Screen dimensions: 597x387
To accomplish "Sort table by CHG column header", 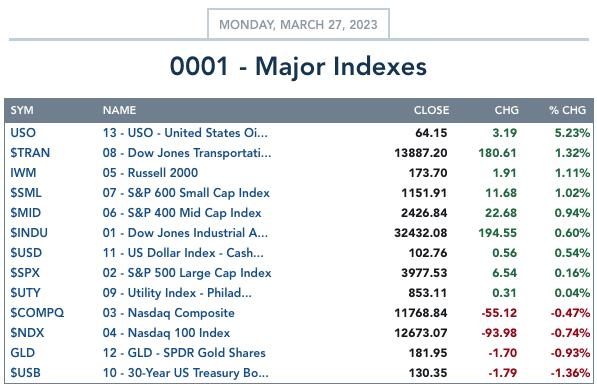I will pyautogui.click(x=506, y=110).
